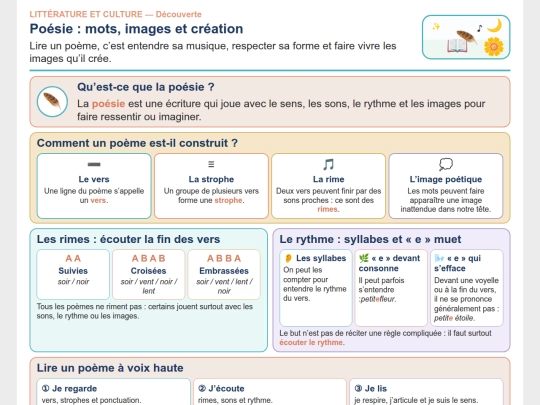
Task: Click "LITTÉRATURE ET CULTURE — Découverte" label
Action: tap(115, 14)
